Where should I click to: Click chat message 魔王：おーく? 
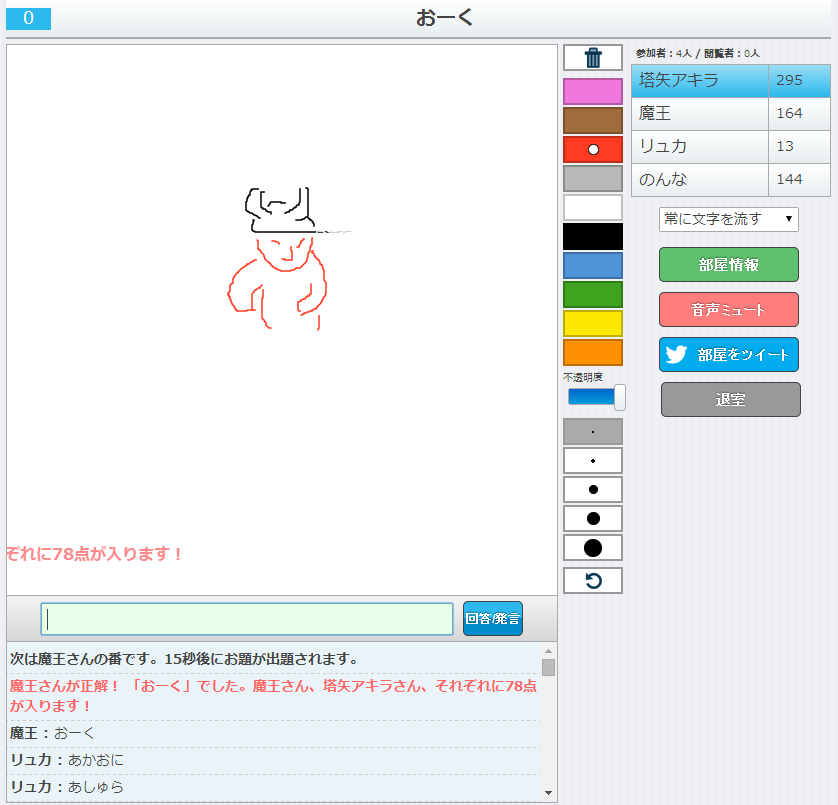(52, 733)
